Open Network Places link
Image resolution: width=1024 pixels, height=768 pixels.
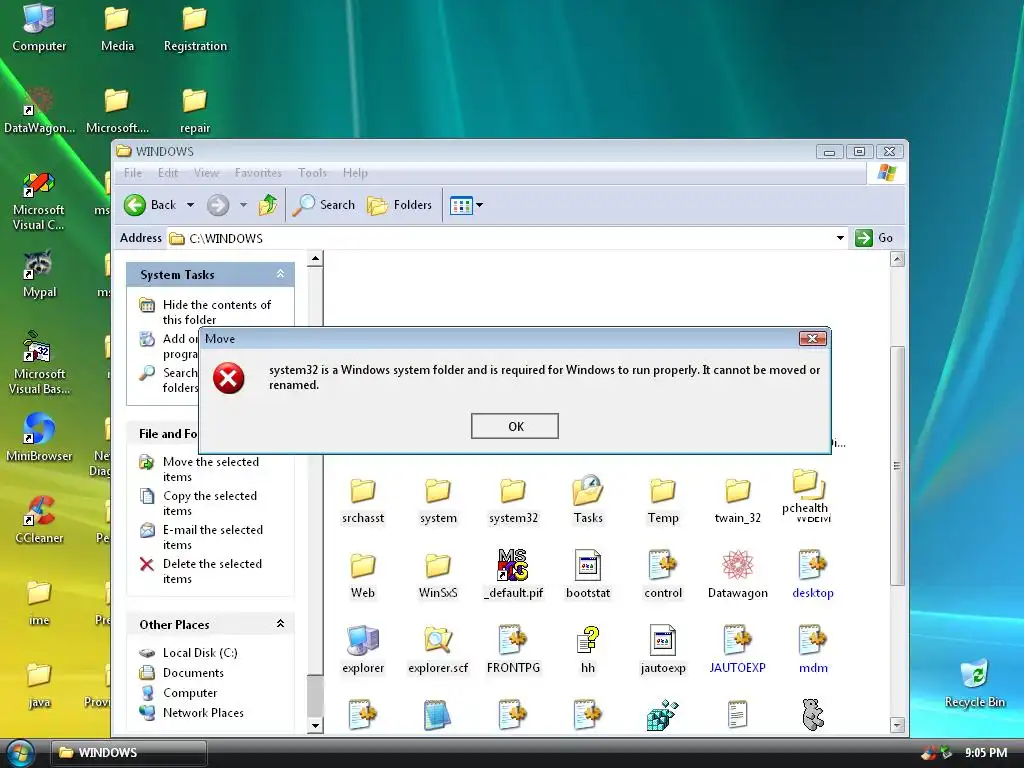(202, 712)
